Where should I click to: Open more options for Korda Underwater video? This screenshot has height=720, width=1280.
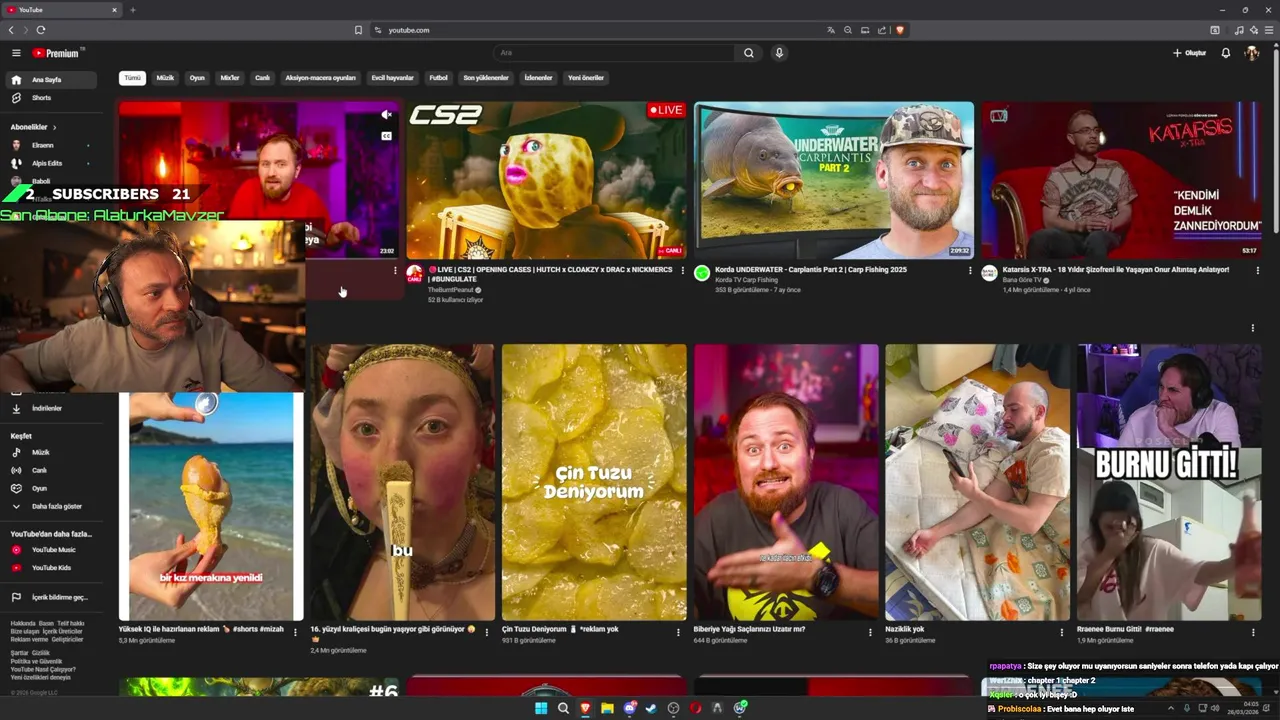click(x=970, y=270)
